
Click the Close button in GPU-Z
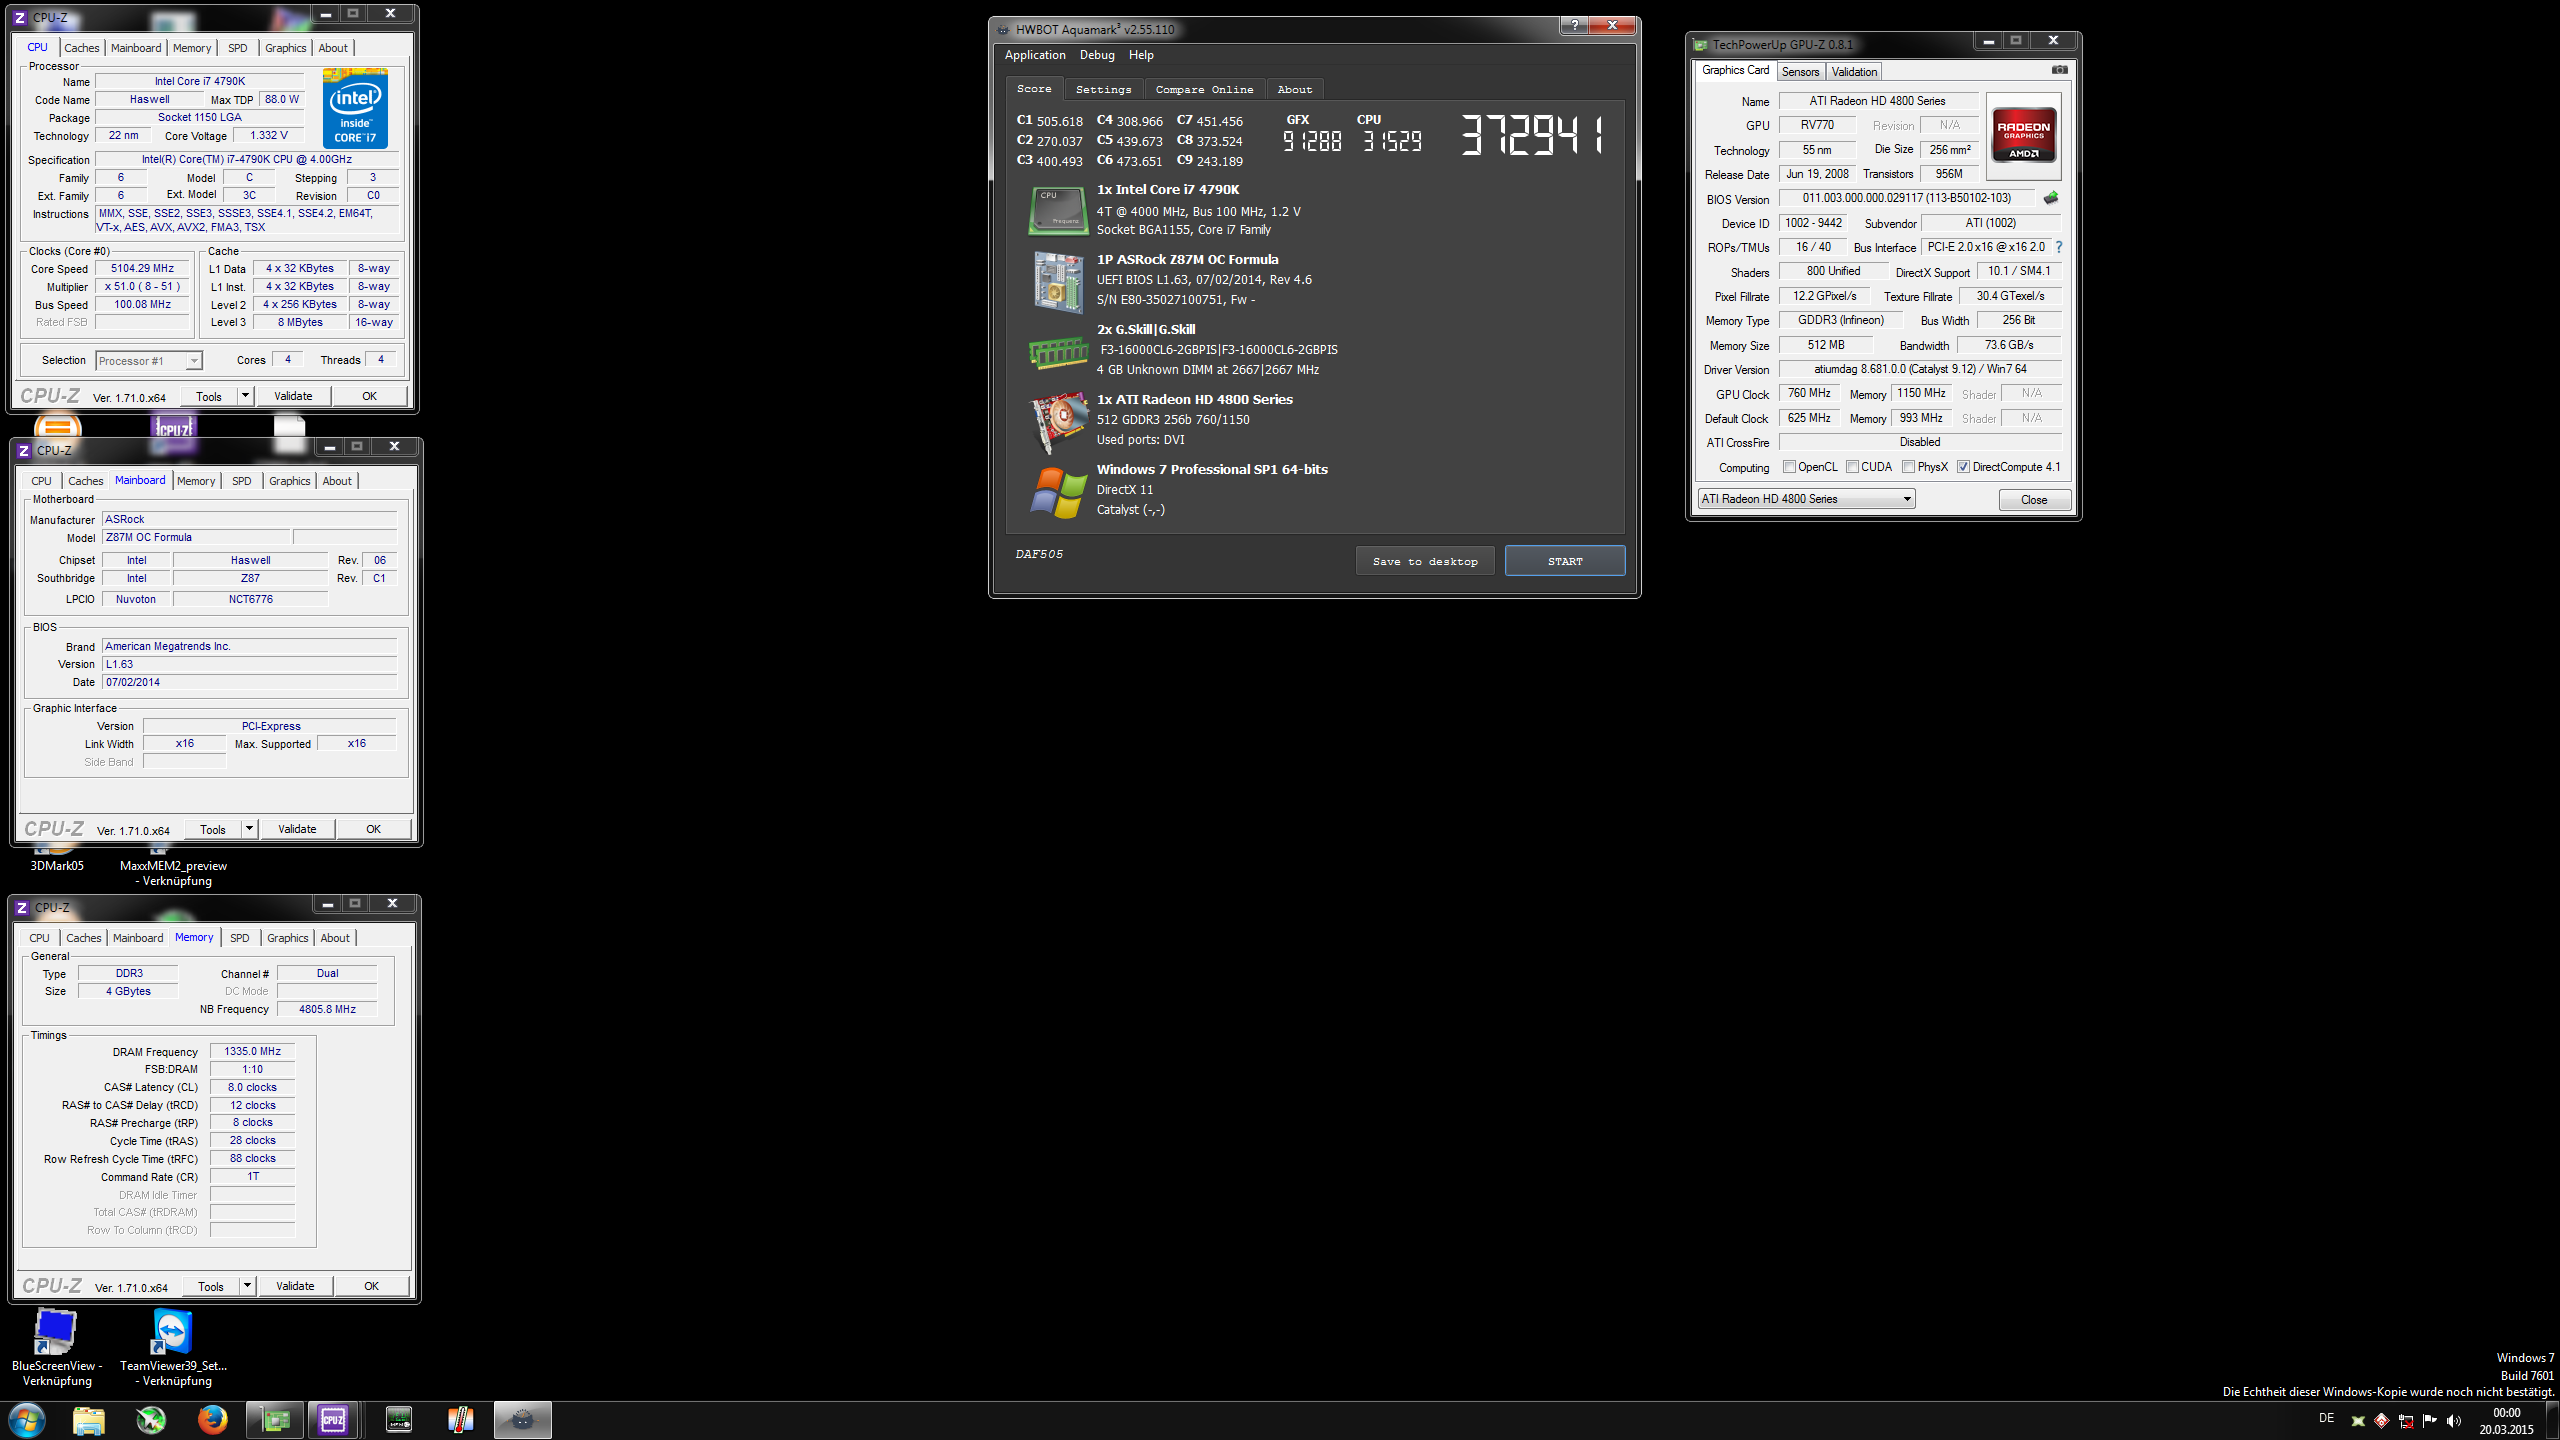point(2034,500)
